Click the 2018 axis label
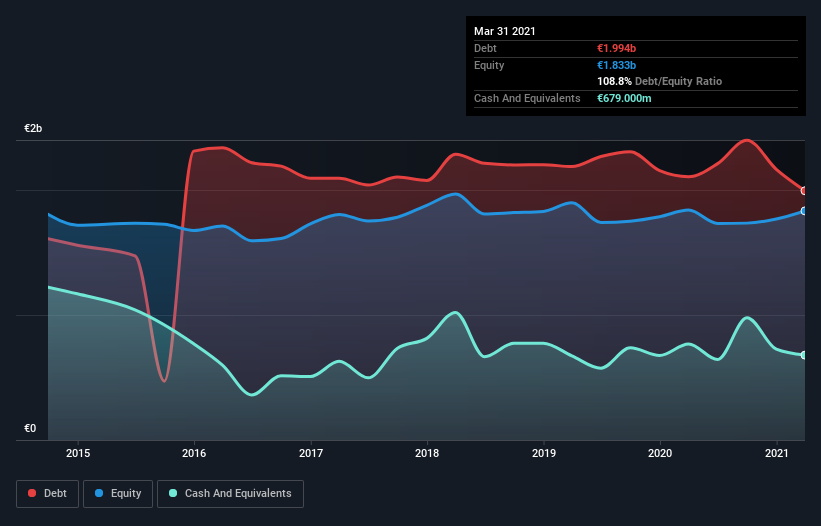 click(x=427, y=453)
